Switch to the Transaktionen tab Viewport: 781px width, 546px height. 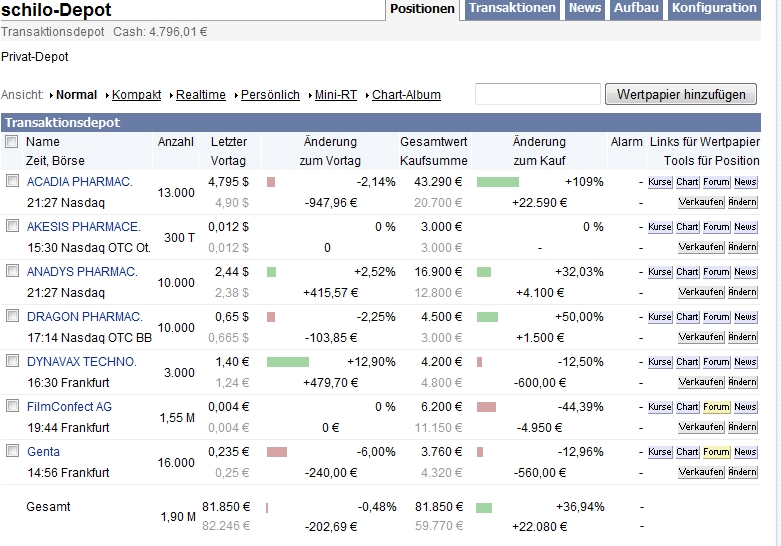[x=512, y=8]
